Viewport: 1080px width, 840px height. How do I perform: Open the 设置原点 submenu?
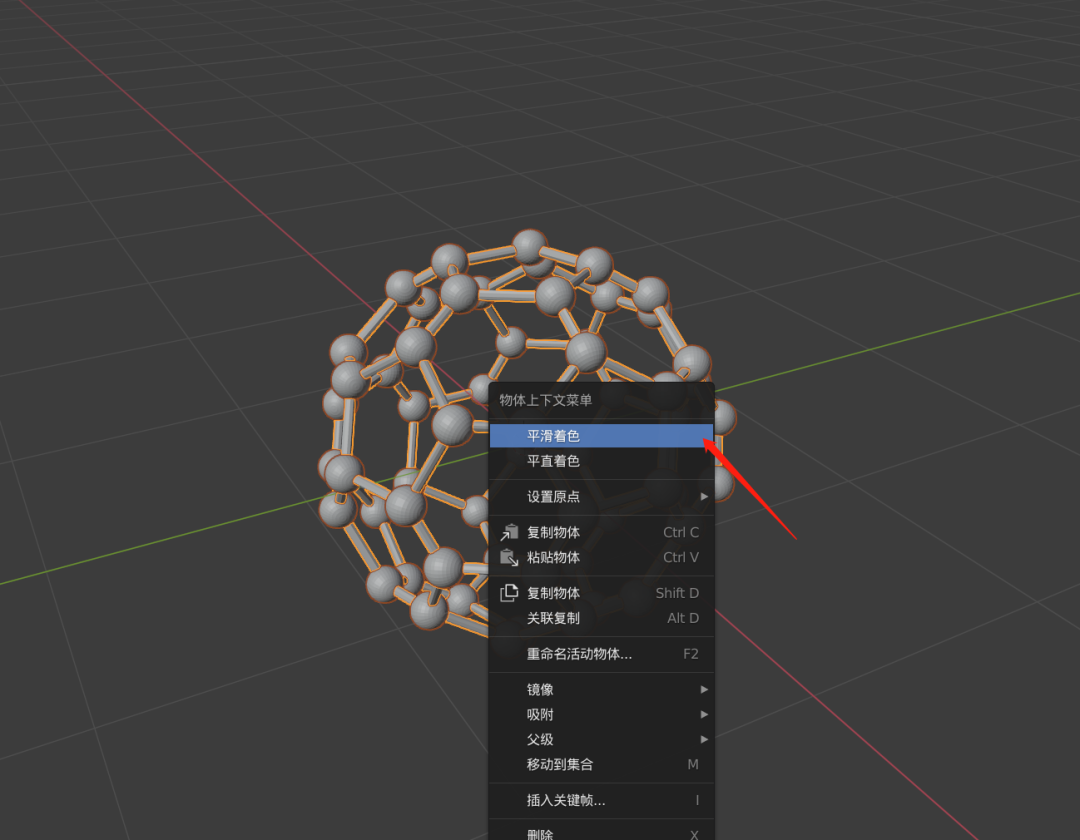[x=601, y=496]
